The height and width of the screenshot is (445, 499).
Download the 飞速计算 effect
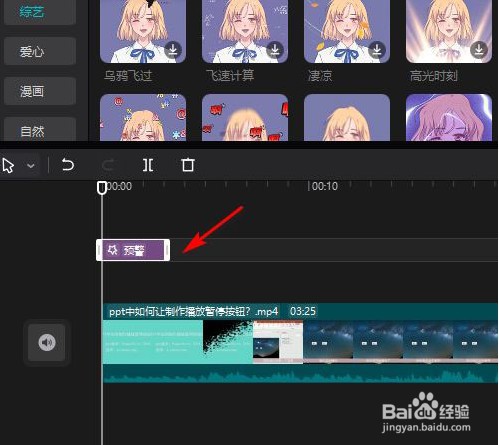tap(275, 50)
